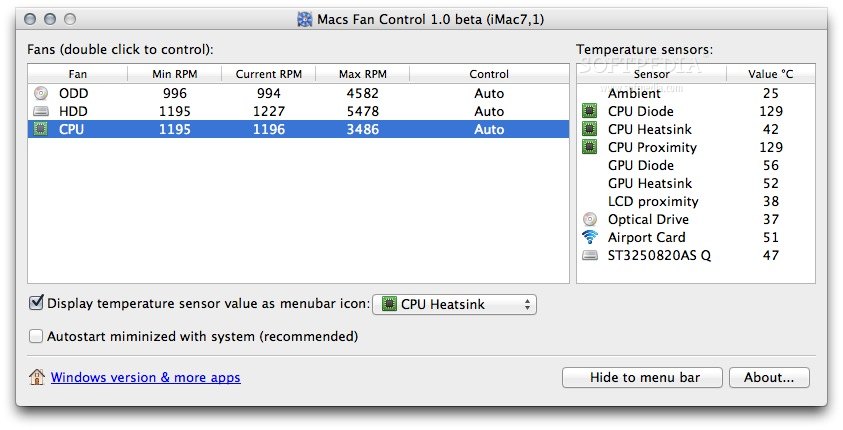This screenshot has height=430, width=843.
Task: Click CPU Current RPM value 1196
Action: coord(269,130)
